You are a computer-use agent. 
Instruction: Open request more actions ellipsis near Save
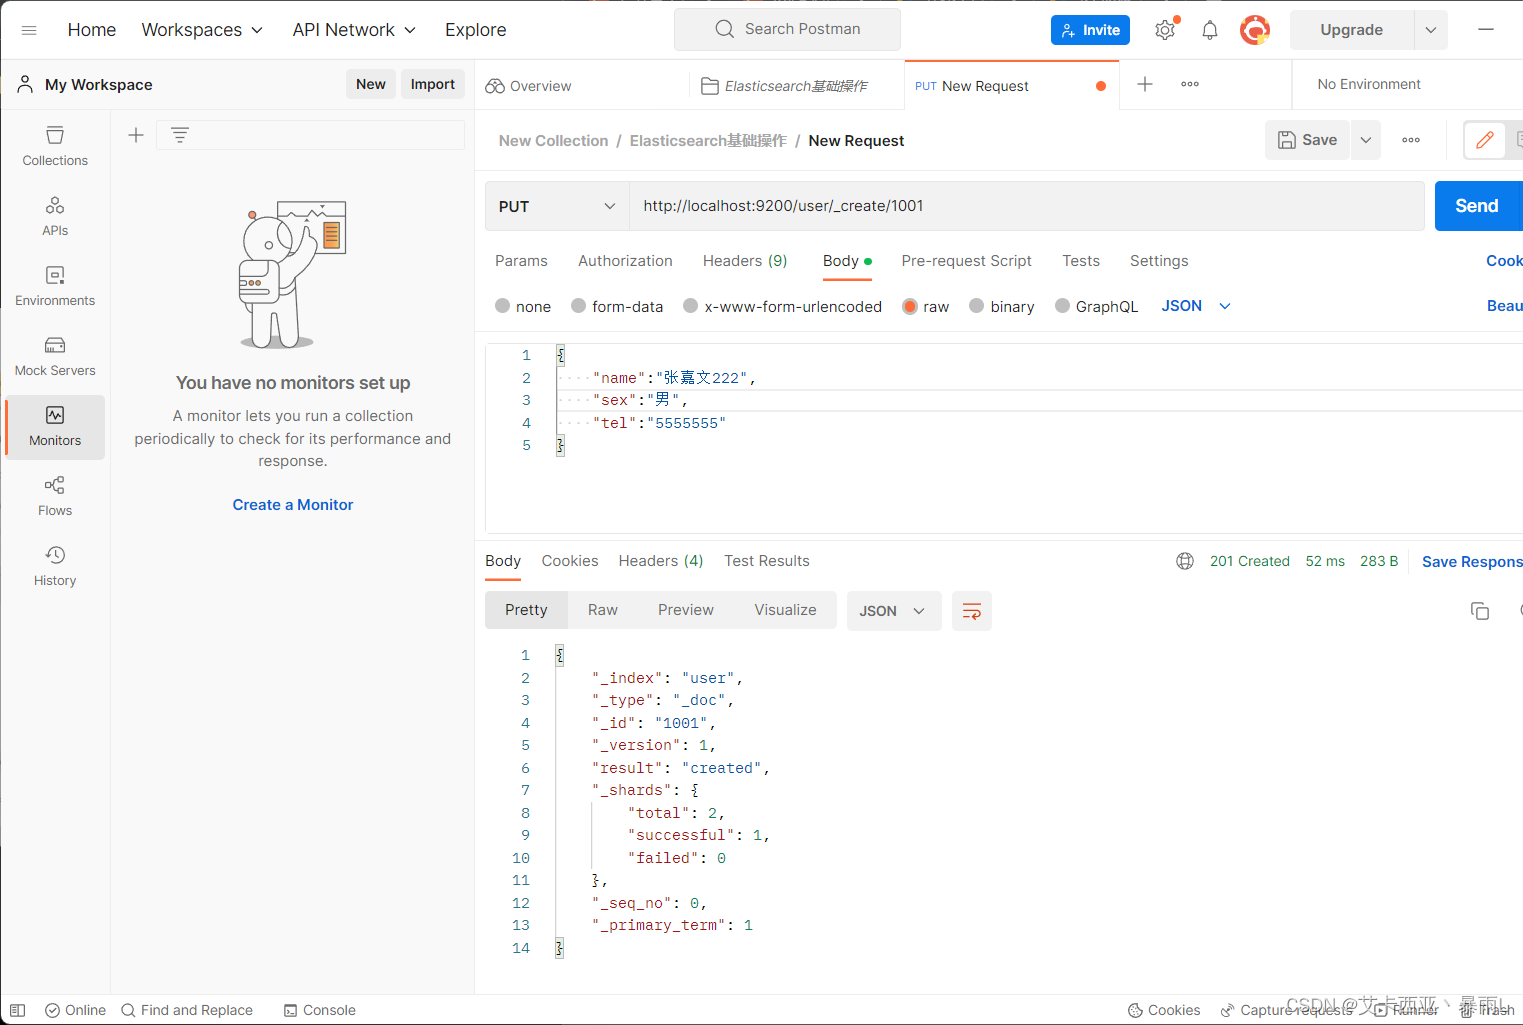pos(1411,140)
